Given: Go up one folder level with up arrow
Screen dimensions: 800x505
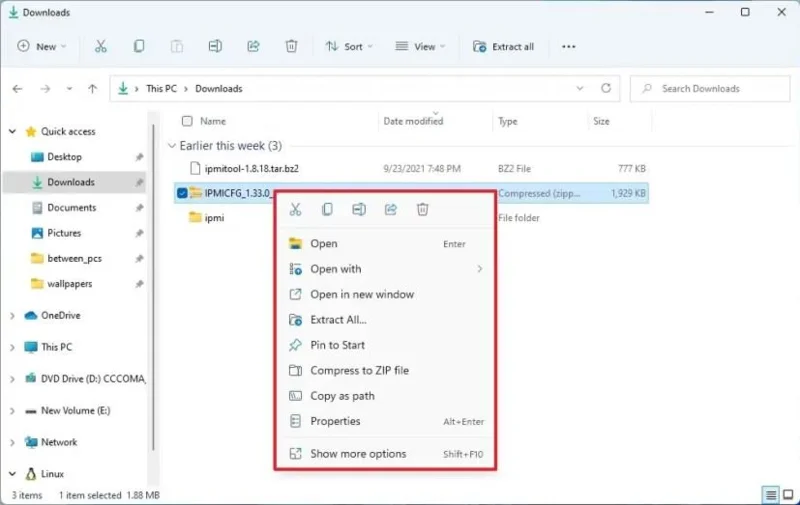Looking at the screenshot, I should [x=92, y=89].
